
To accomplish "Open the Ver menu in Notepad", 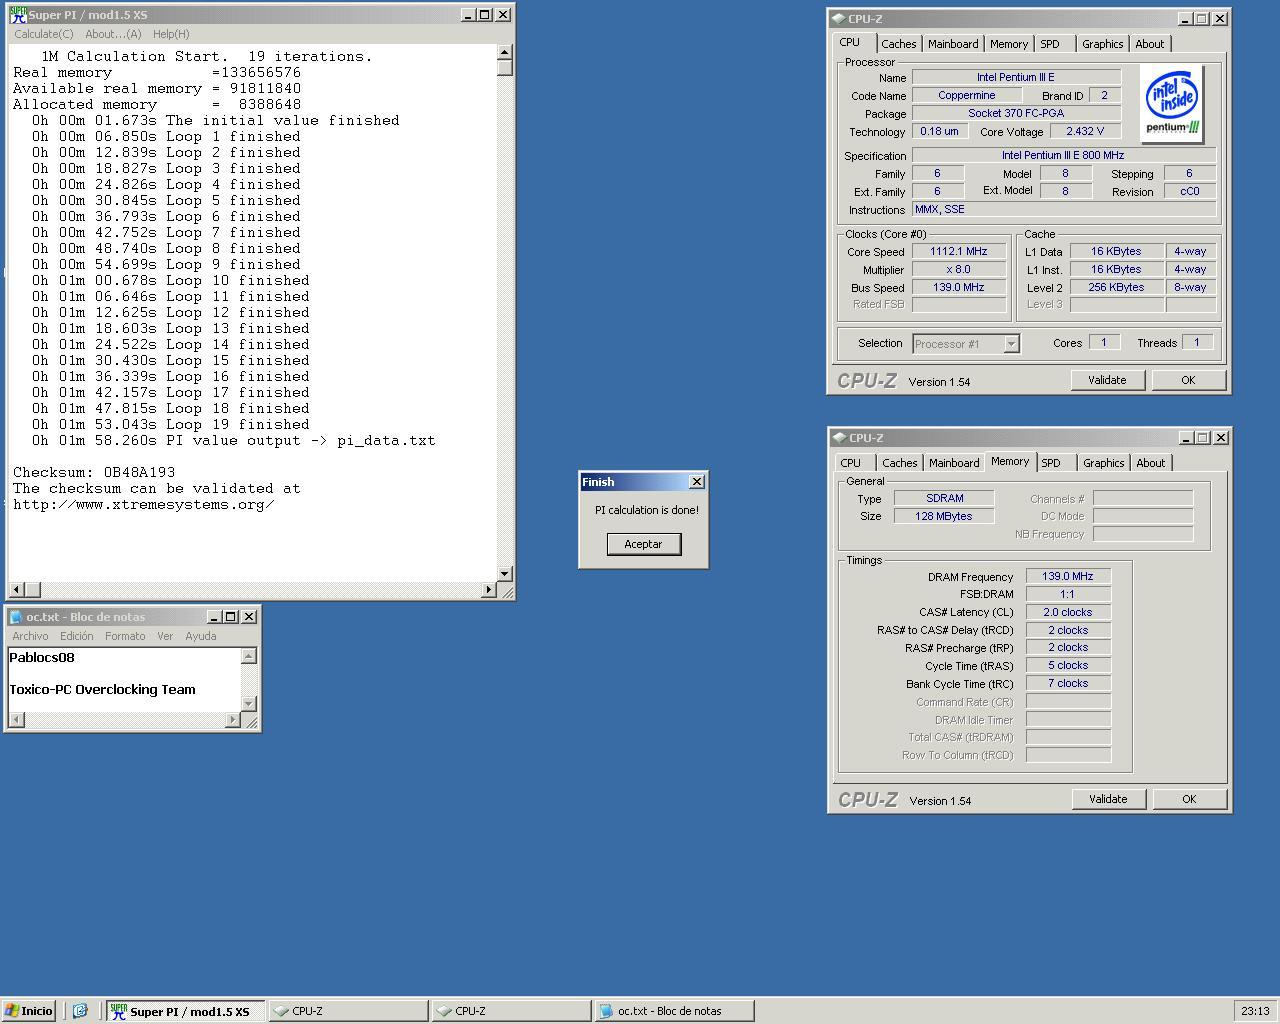I will pos(165,636).
